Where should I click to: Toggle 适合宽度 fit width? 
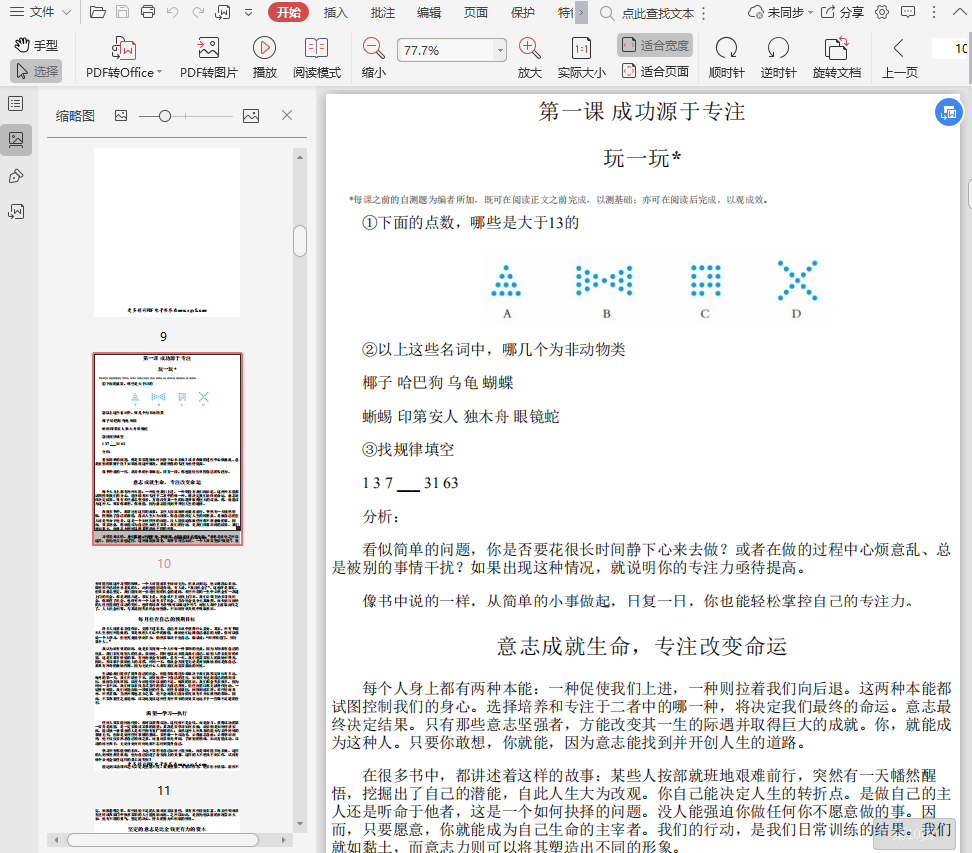pos(655,45)
